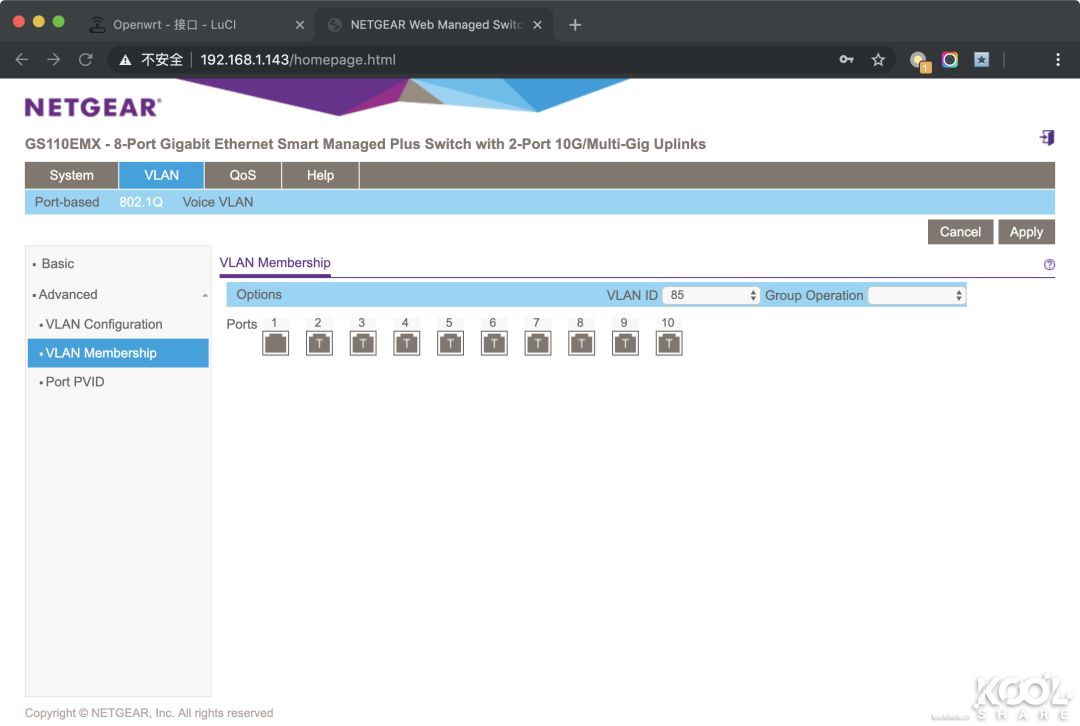This screenshot has height=726, width=1080.
Task: Click the Options label
Action: tap(259, 294)
